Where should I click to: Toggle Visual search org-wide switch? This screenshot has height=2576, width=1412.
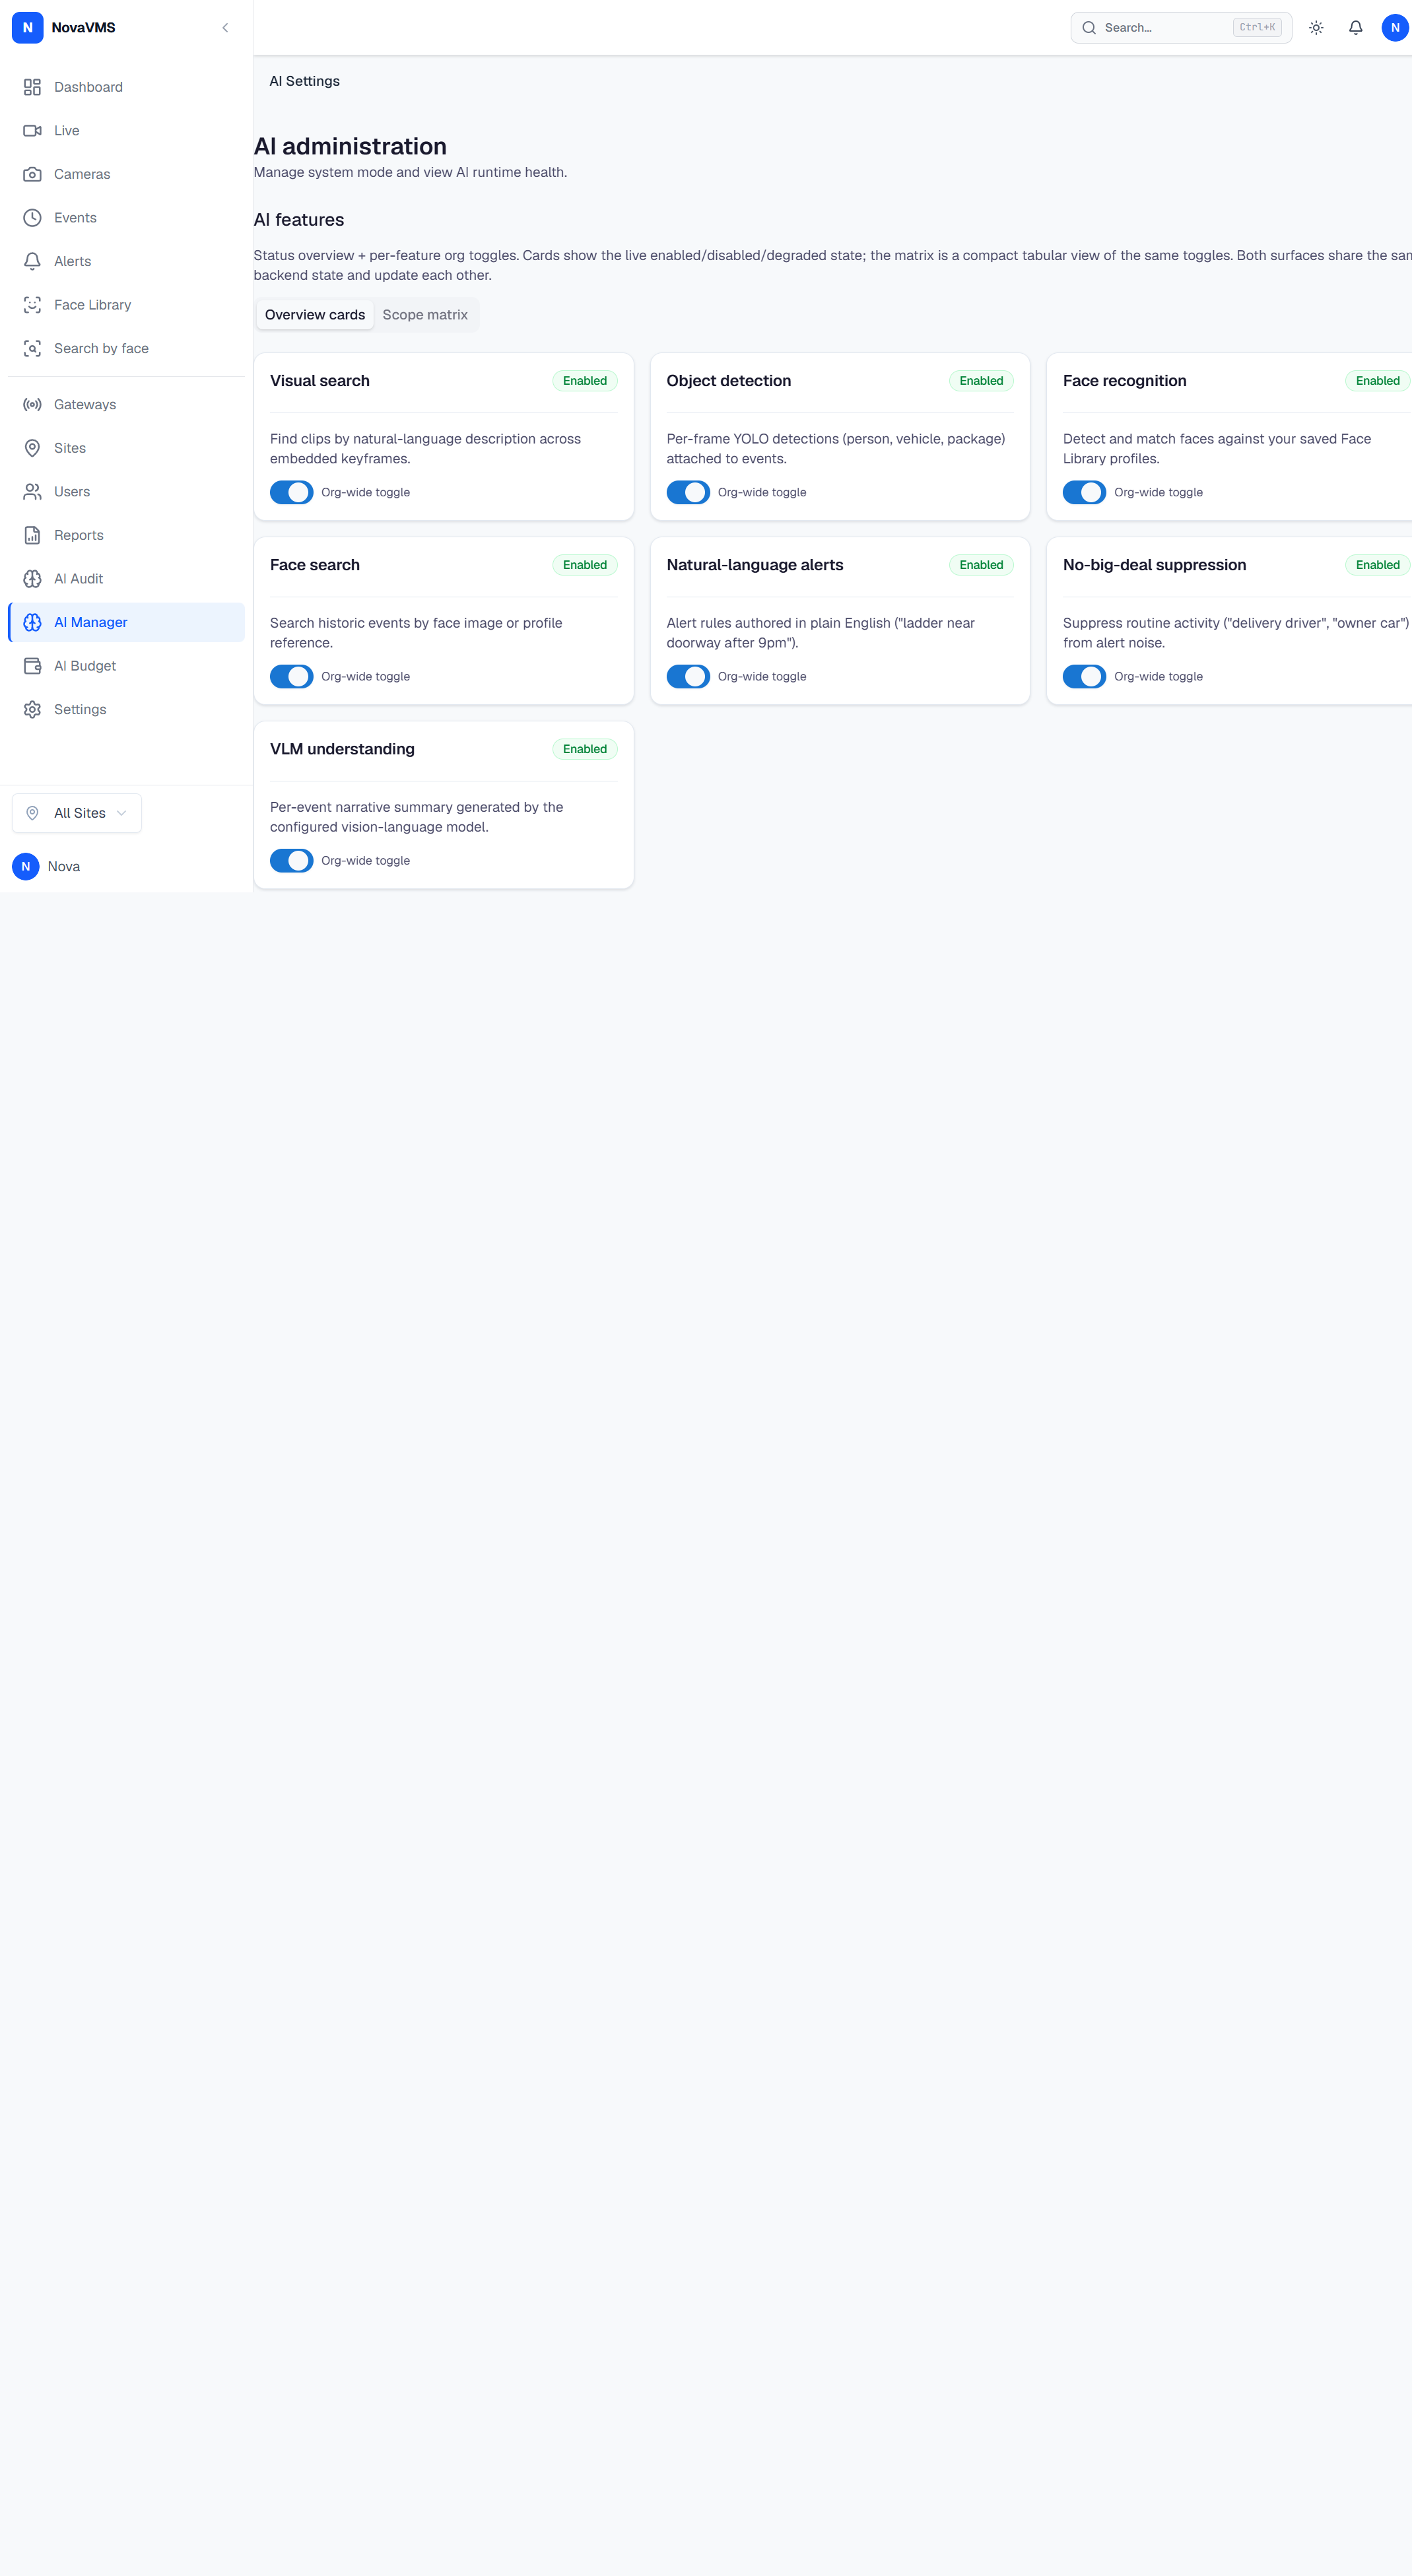coord(291,493)
